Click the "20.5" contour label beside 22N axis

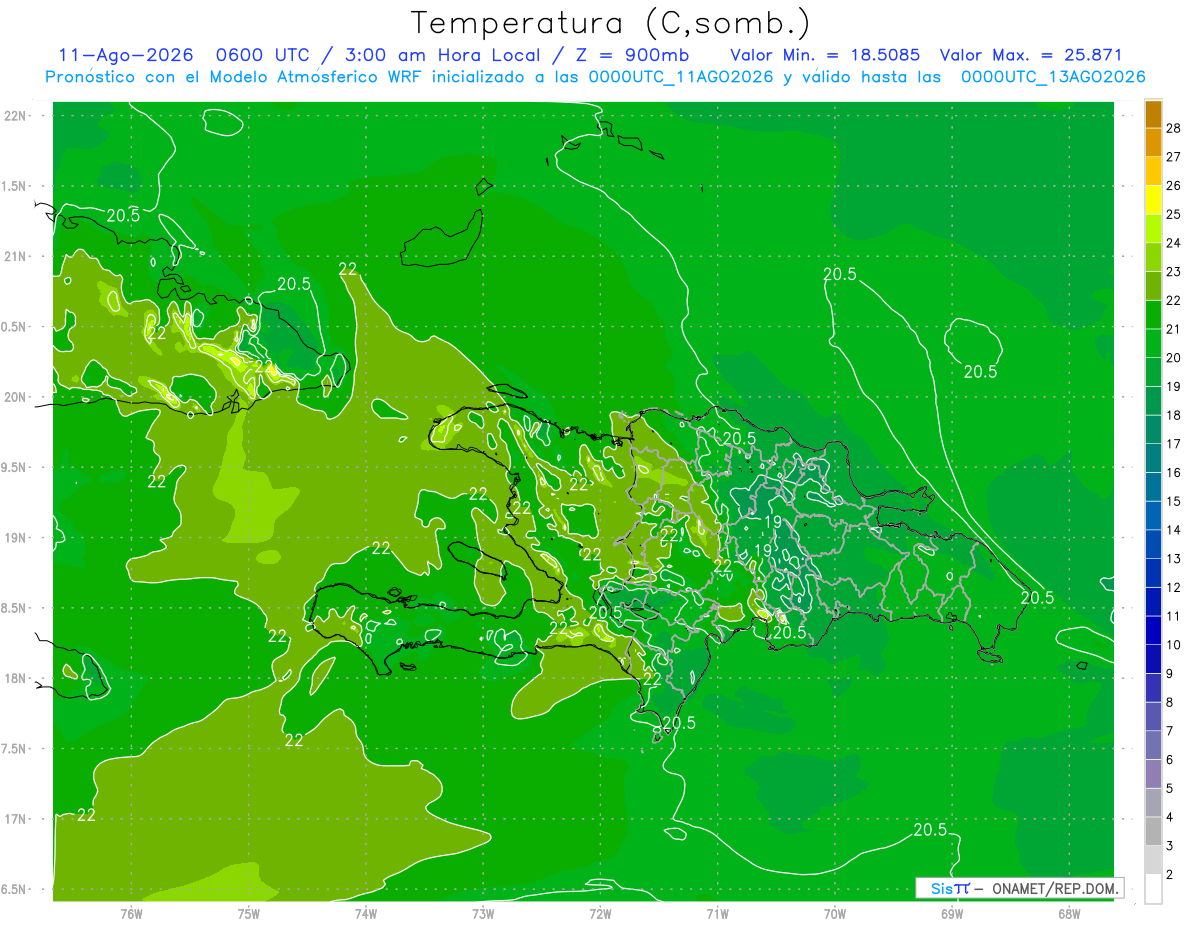pyautogui.click(x=123, y=215)
